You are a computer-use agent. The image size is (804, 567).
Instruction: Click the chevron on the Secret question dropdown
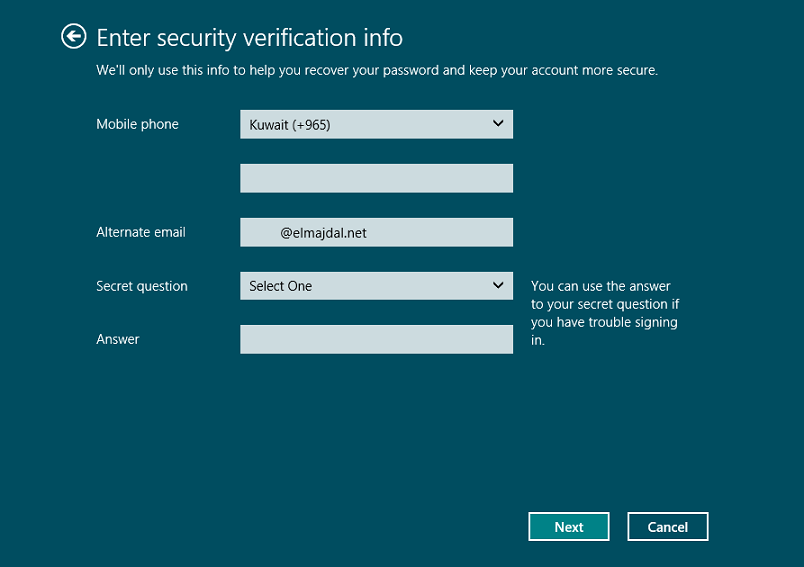(x=499, y=286)
